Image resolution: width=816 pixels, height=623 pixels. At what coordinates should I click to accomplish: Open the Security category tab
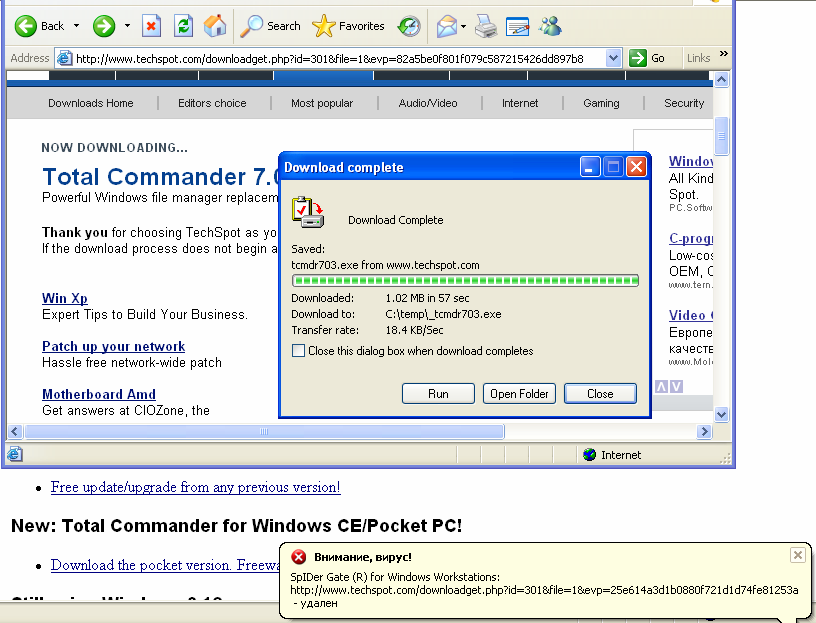[x=684, y=103]
